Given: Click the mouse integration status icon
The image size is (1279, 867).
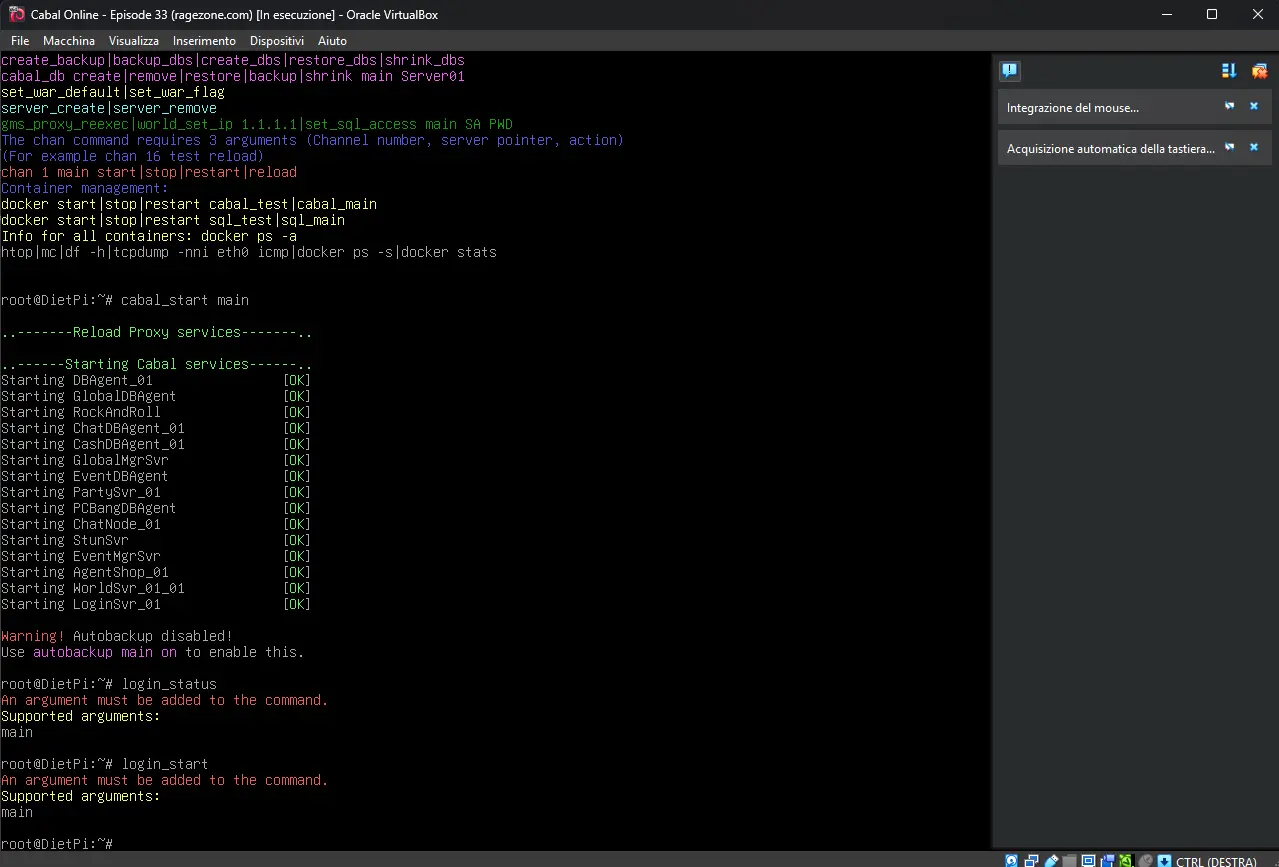Looking at the screenshot, I should pos(1146,860).
